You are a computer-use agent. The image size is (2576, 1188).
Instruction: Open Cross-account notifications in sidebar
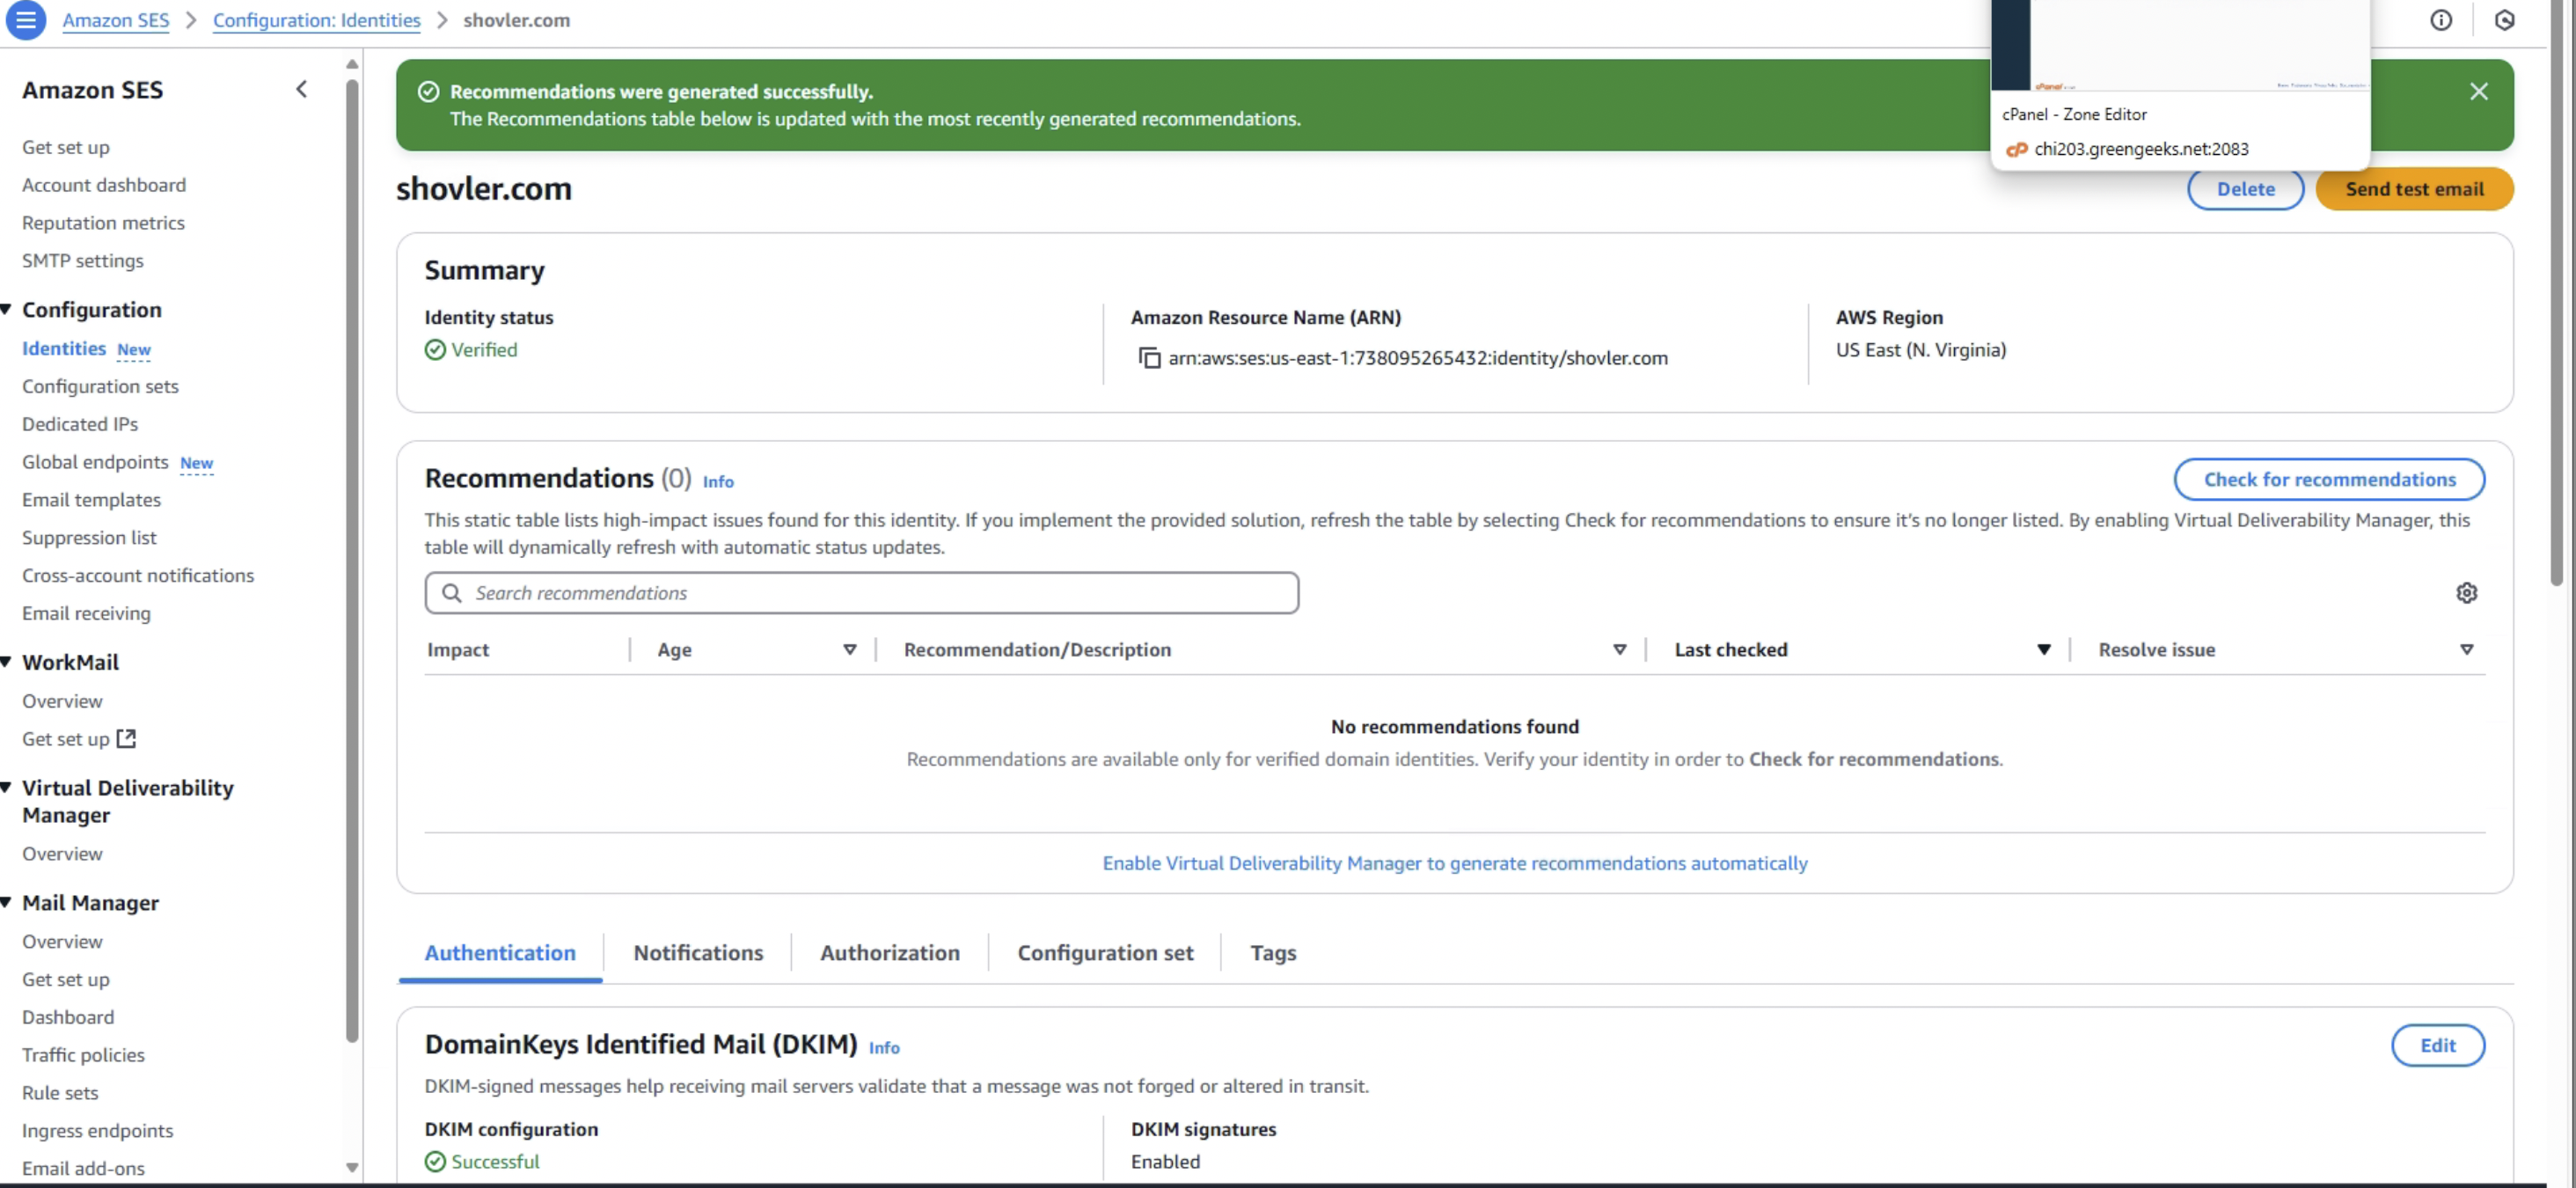tap(138, 576)
